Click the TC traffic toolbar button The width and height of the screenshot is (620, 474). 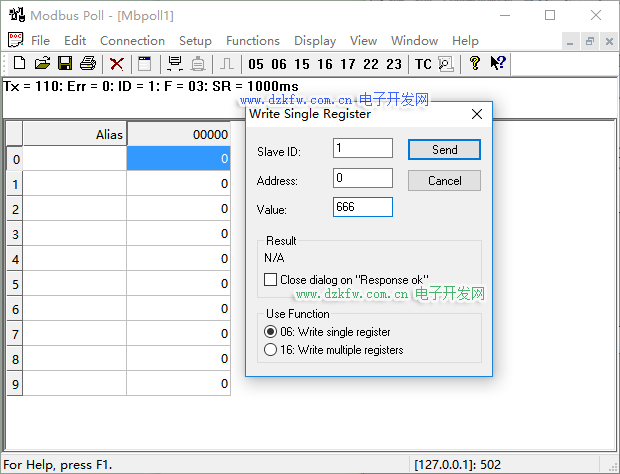[x=423, y=64]
